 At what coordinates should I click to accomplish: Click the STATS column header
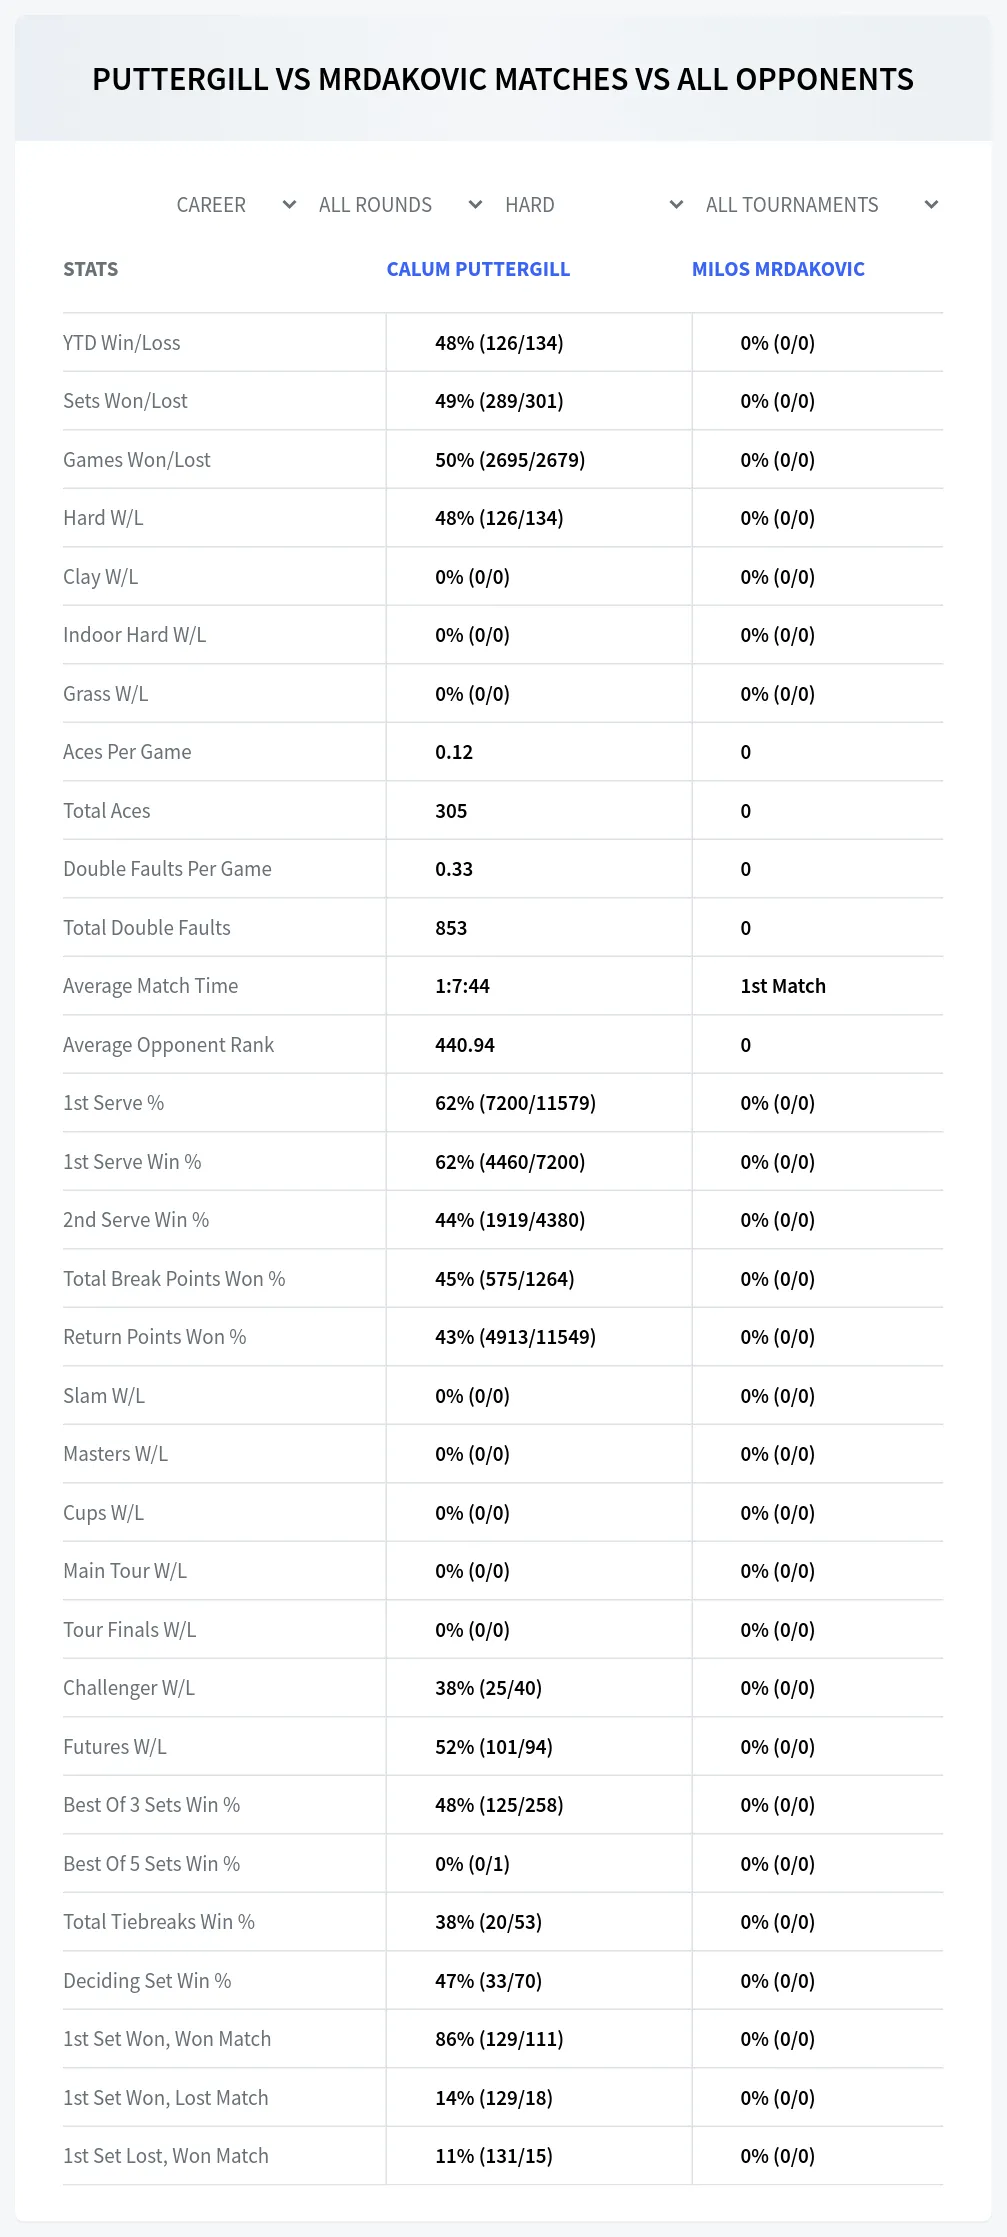point(91,269)
